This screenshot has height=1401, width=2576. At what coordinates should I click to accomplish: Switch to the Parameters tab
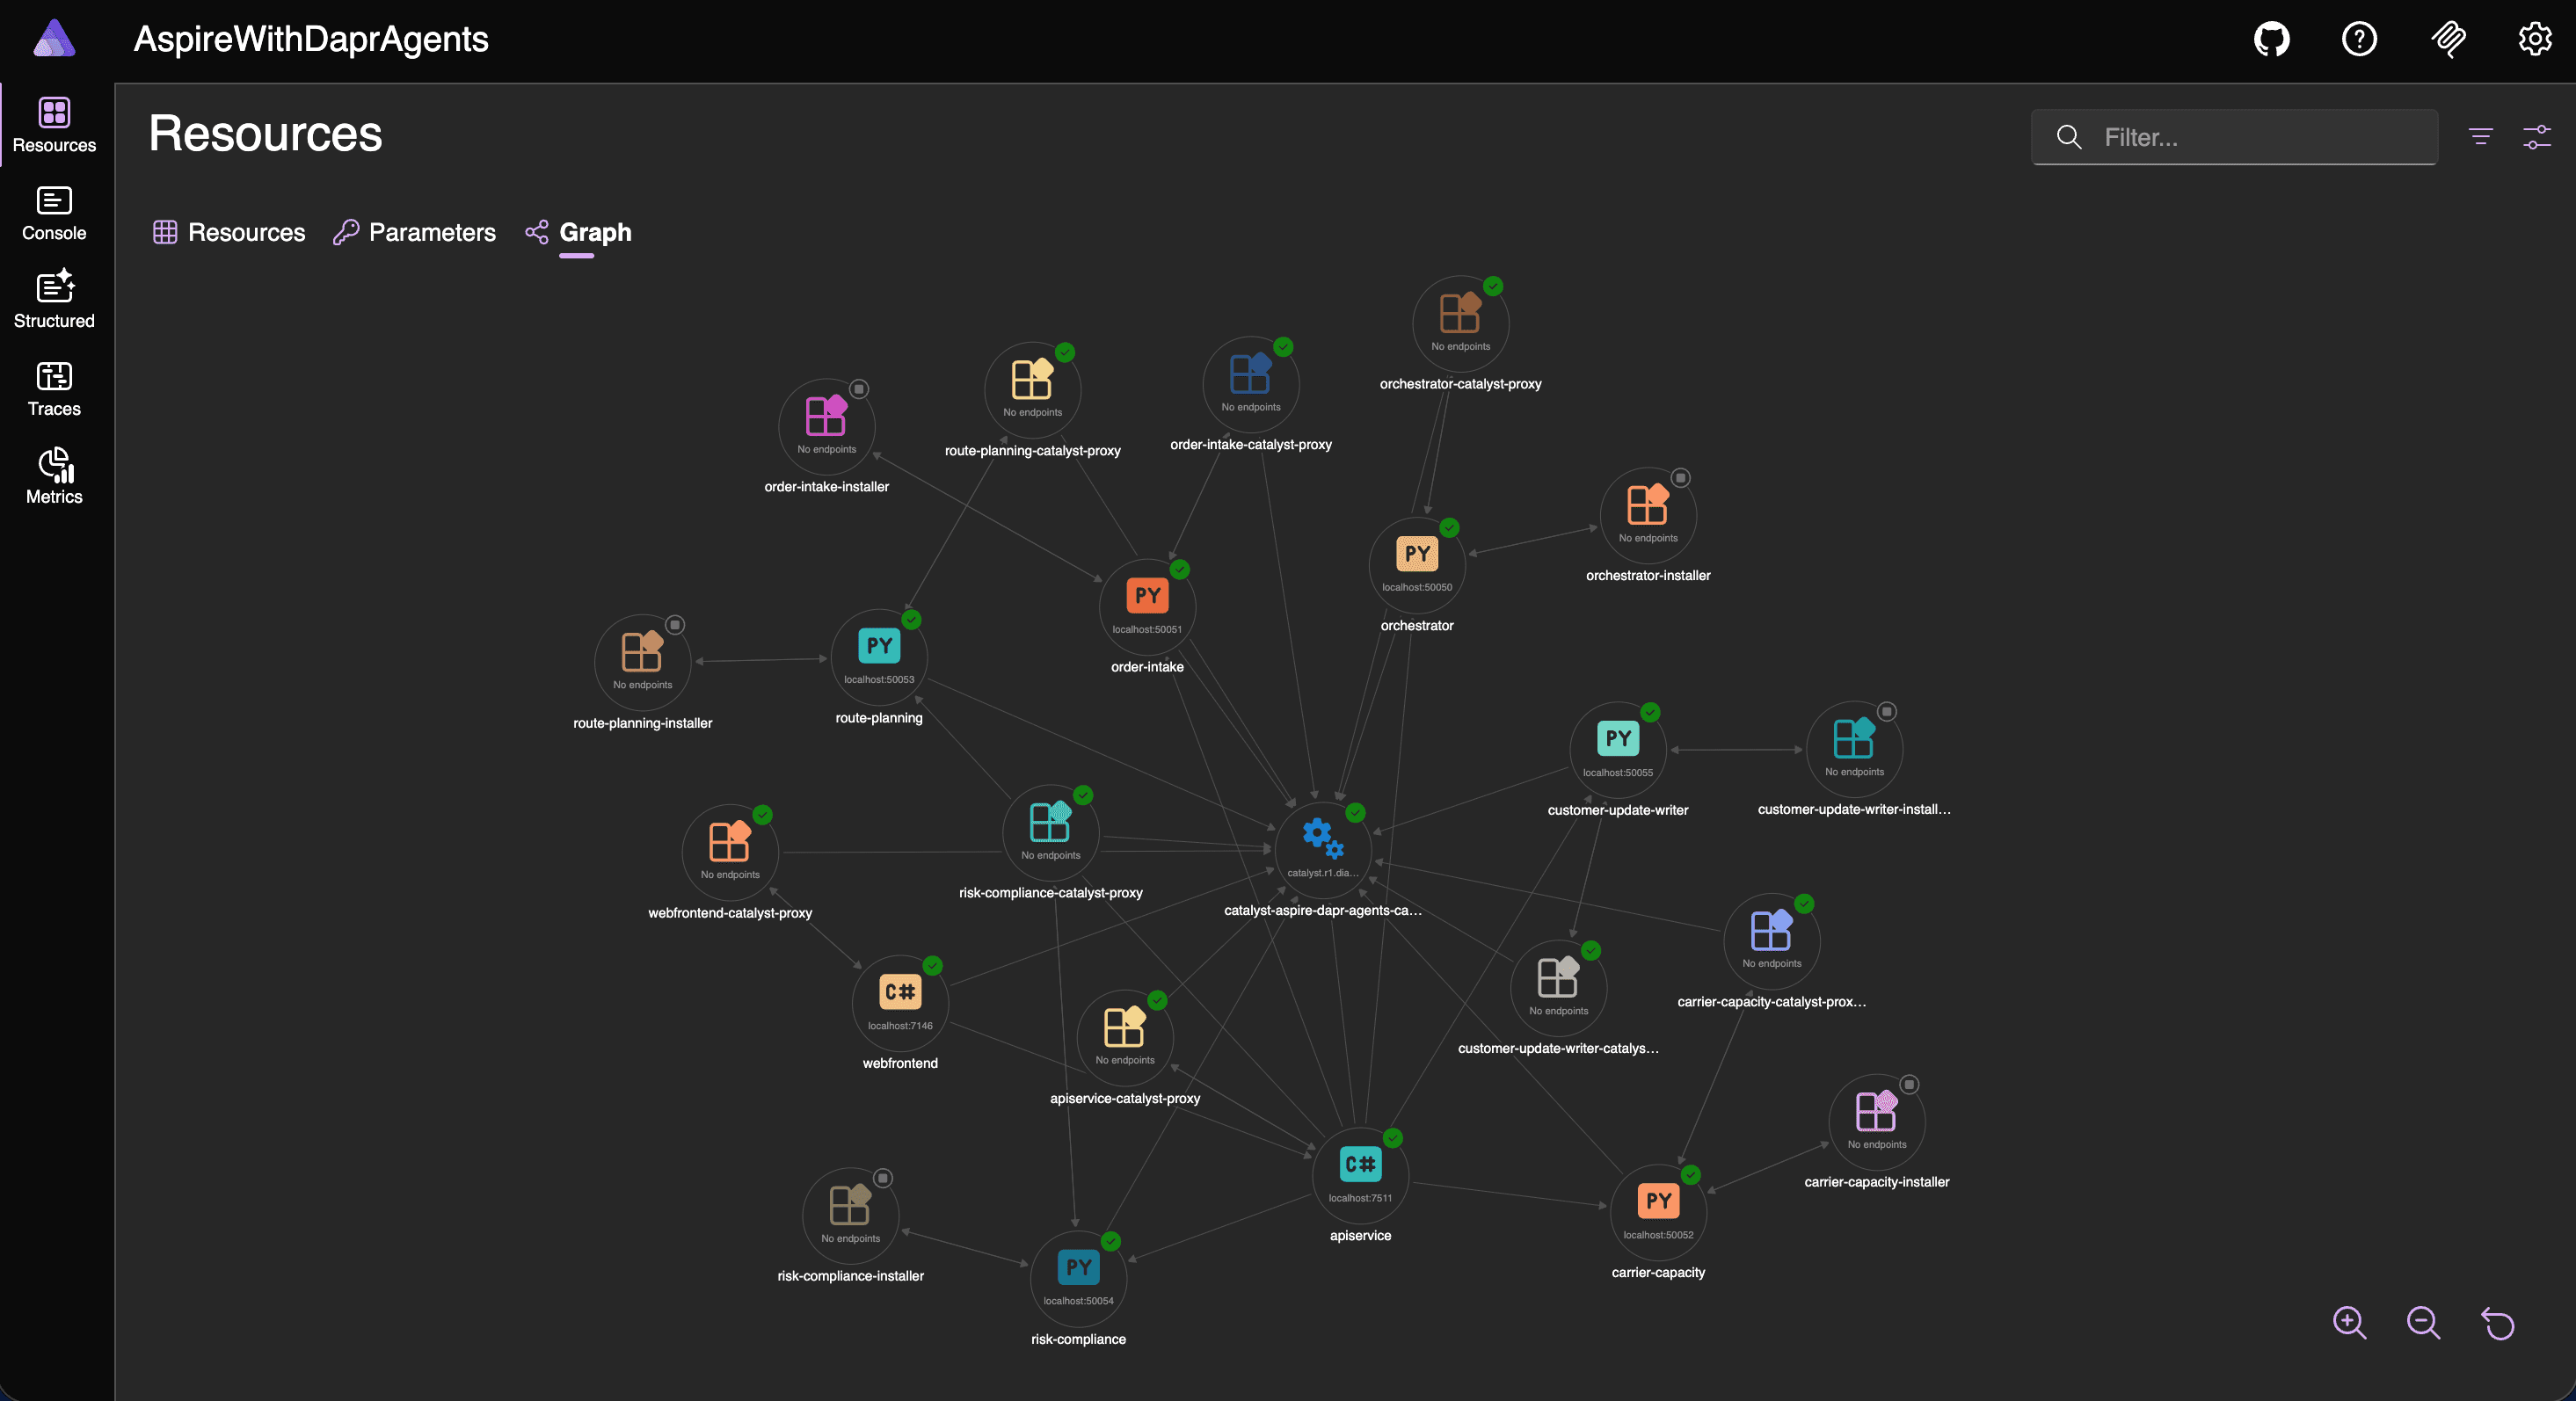click(x=414, y=232)
